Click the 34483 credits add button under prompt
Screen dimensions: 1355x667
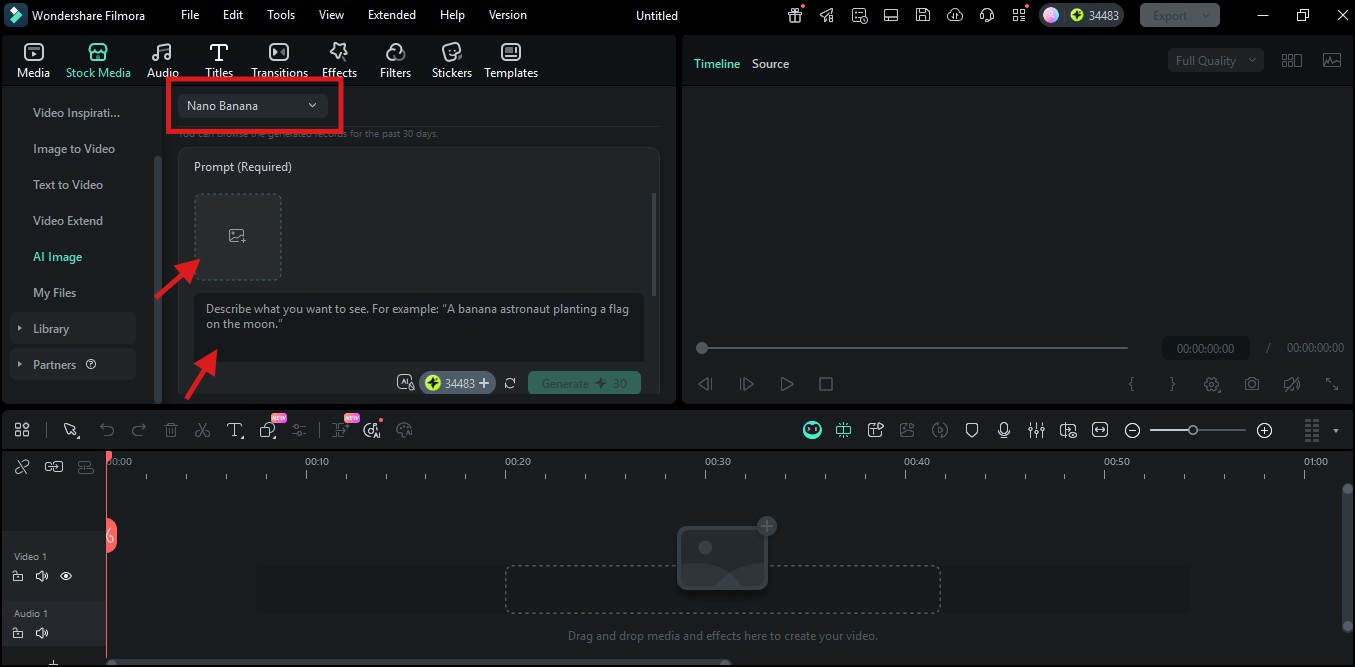pos(458,383)
